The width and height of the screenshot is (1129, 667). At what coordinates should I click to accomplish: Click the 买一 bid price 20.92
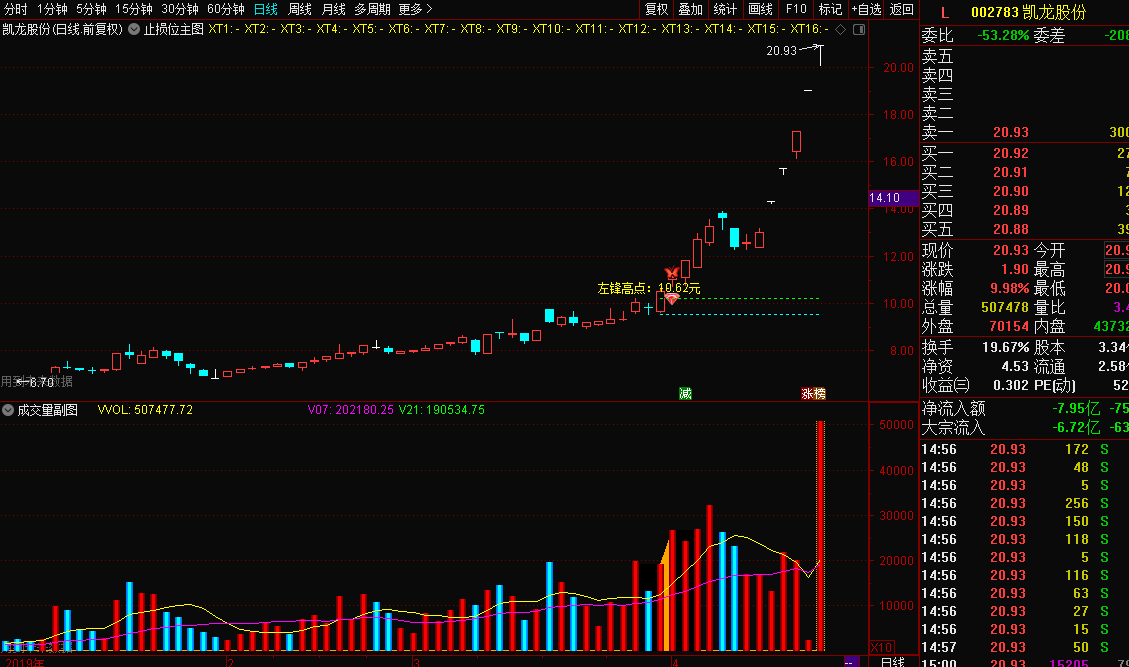(1011, 153)
